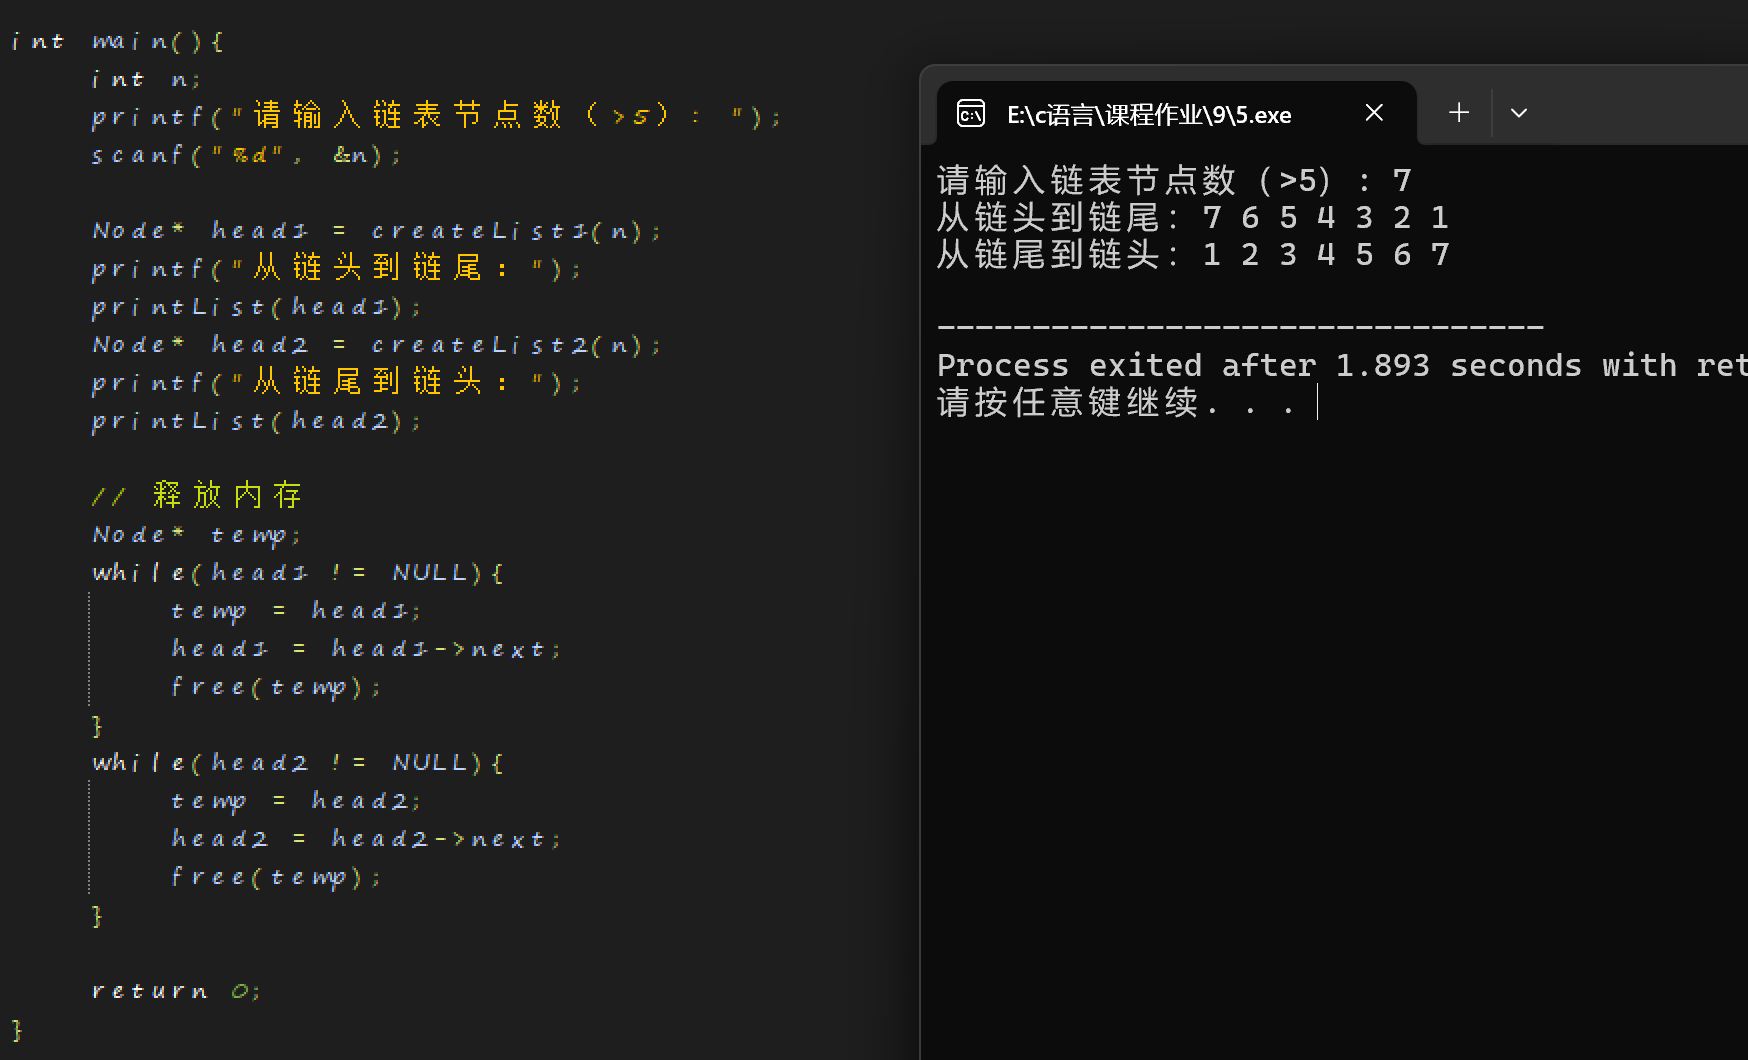1748x1060 pixels.
Task: Click the 'while(head2 != NULL){' line
Action: point(298,764)
